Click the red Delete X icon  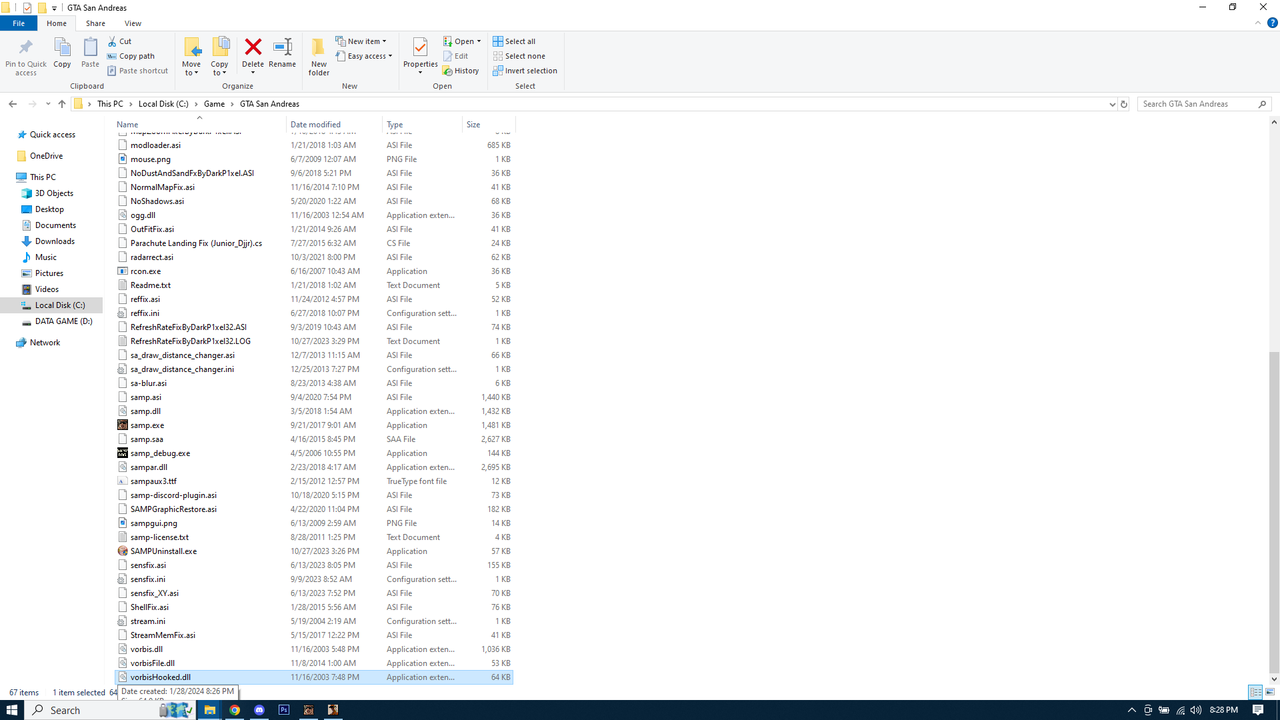click(x=253, y=47)
